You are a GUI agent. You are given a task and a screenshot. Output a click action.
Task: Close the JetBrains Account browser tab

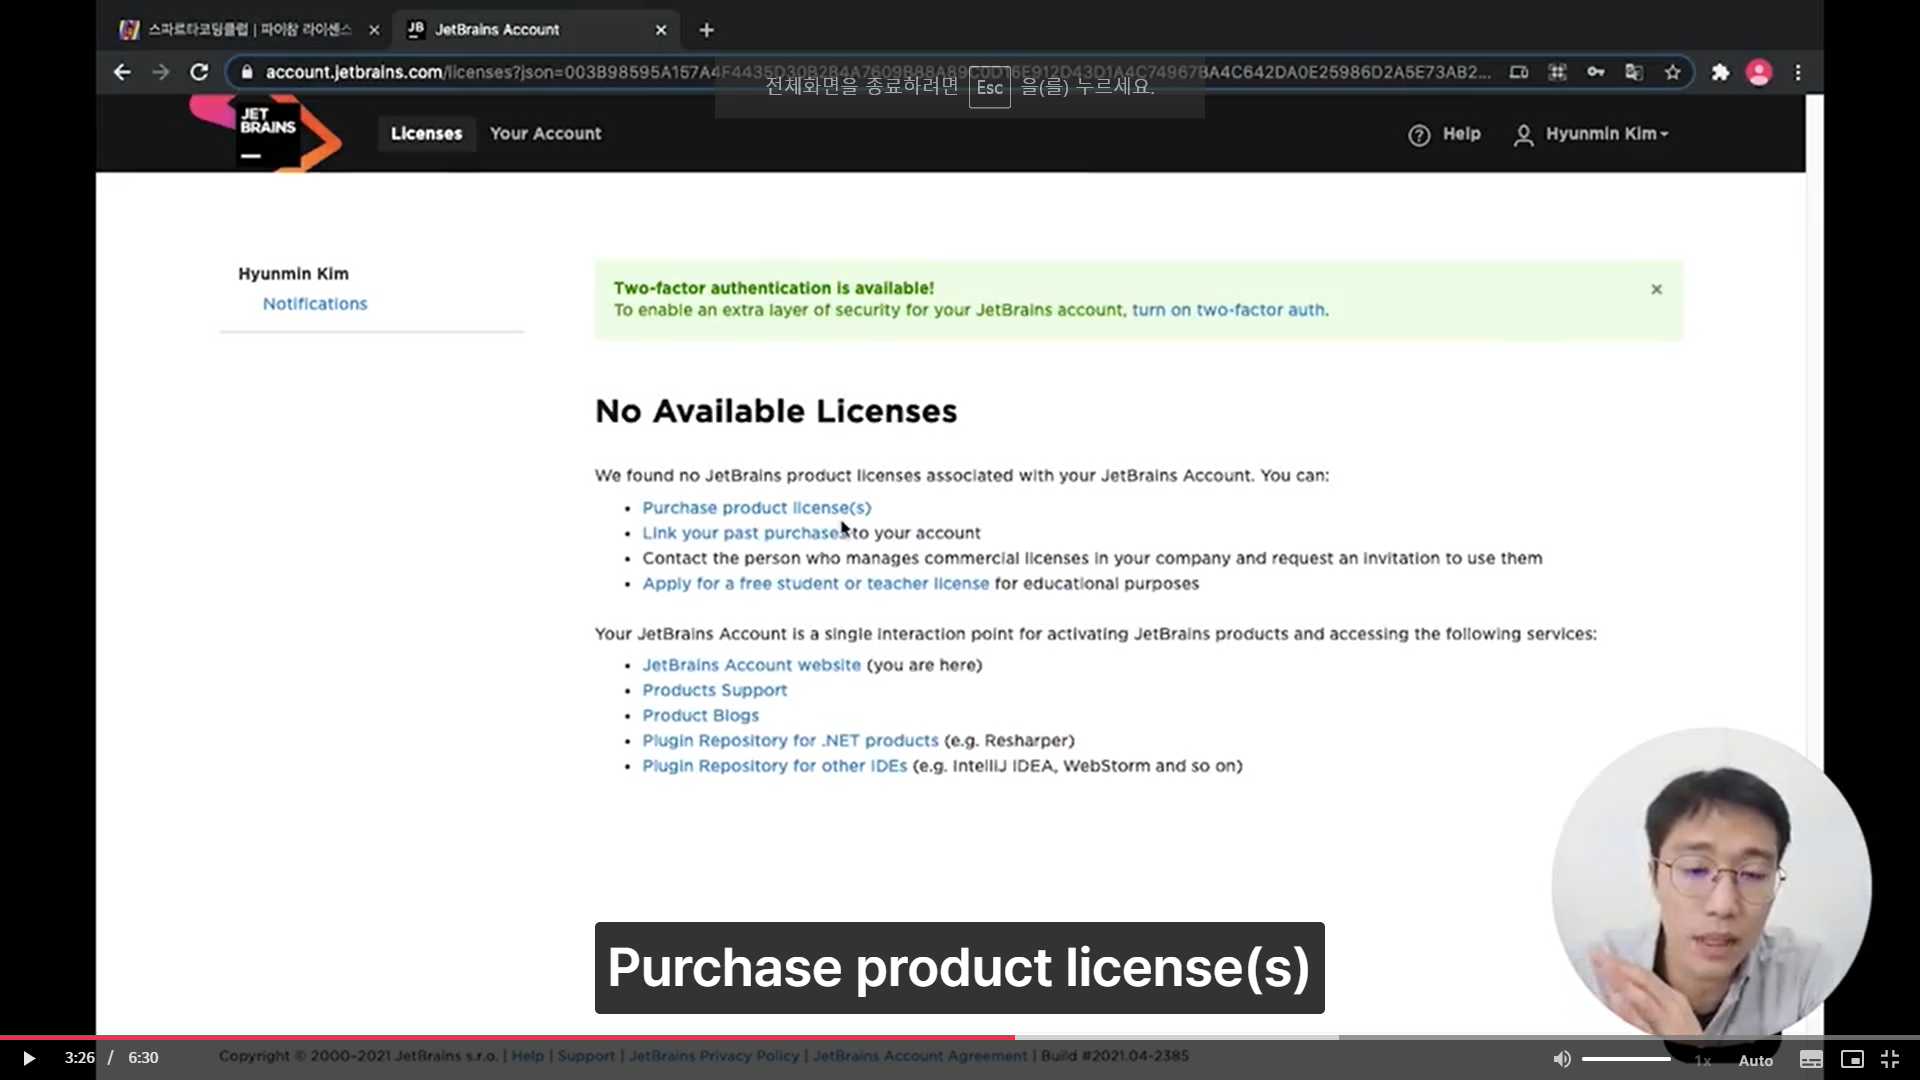tap(661, 30)
